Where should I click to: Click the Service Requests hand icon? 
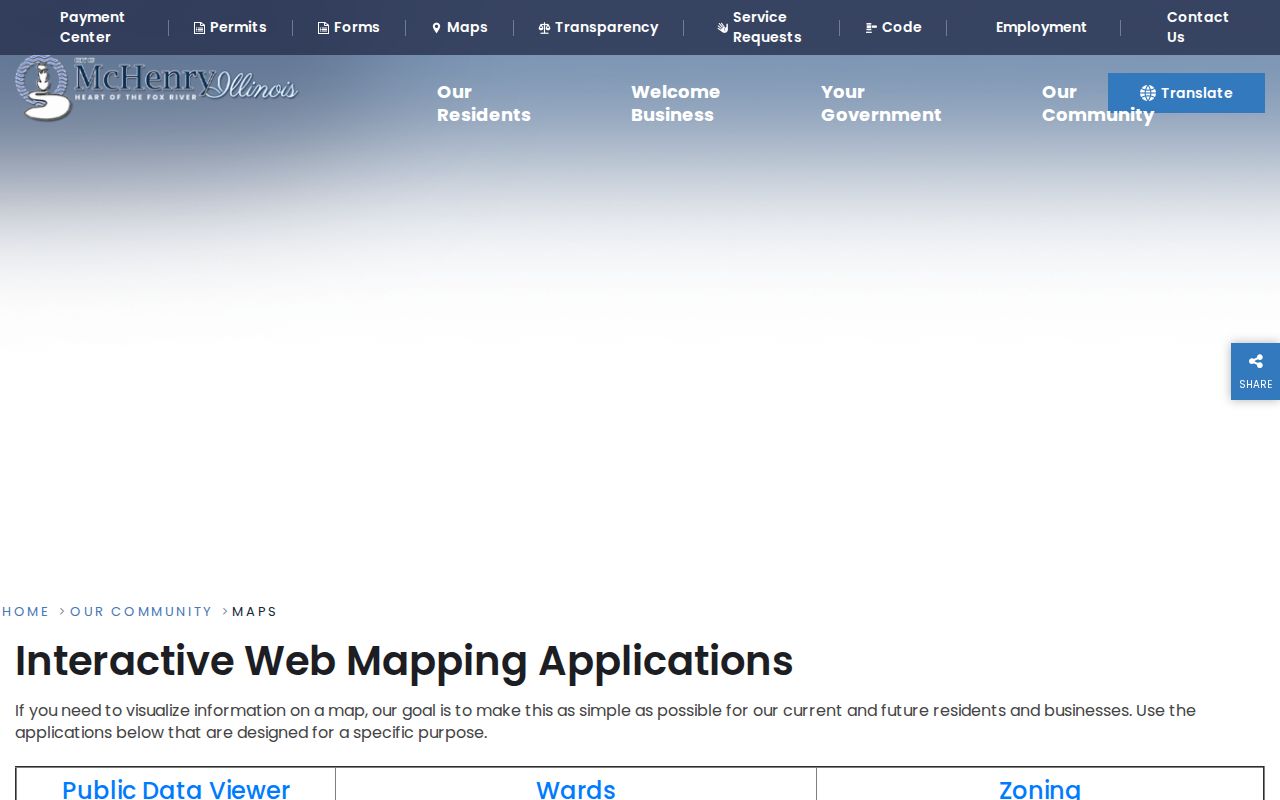pos(723,28)
